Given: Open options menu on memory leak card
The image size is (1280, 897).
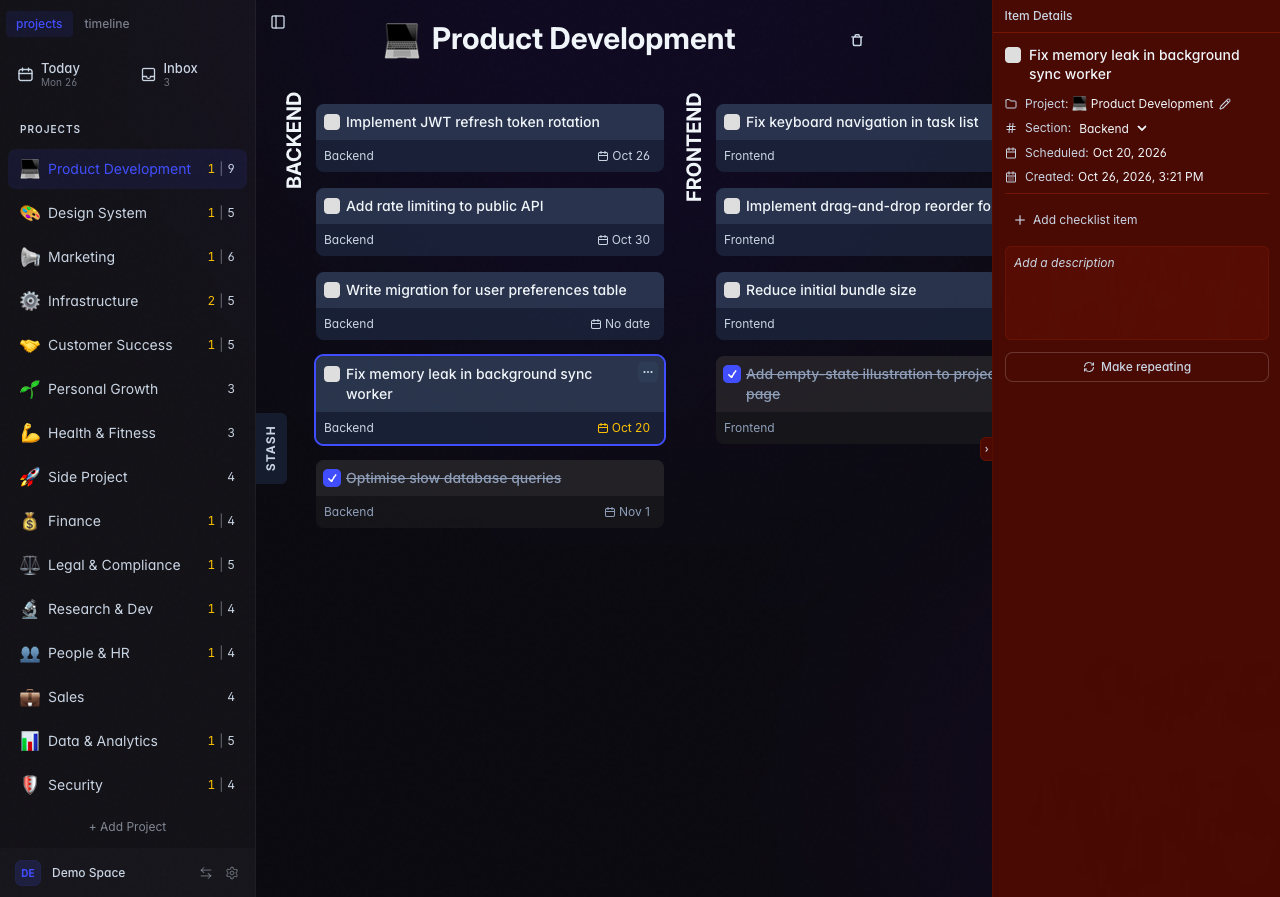Looking at the screenshot, I should coord(648,372).
